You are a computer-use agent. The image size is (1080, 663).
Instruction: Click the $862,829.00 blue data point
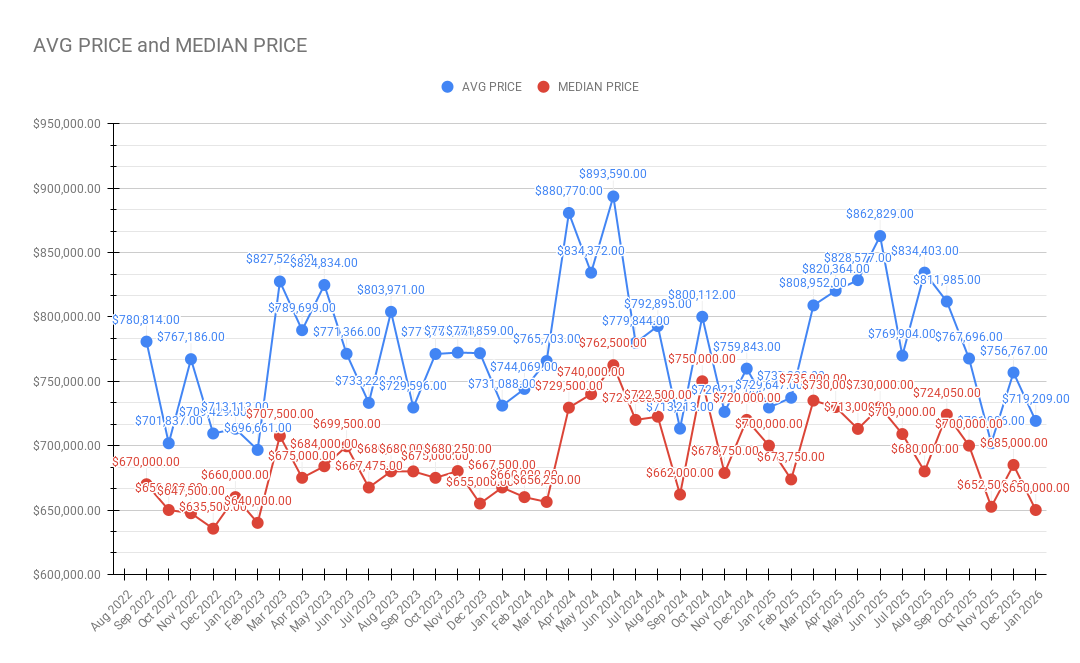[880, 236]
